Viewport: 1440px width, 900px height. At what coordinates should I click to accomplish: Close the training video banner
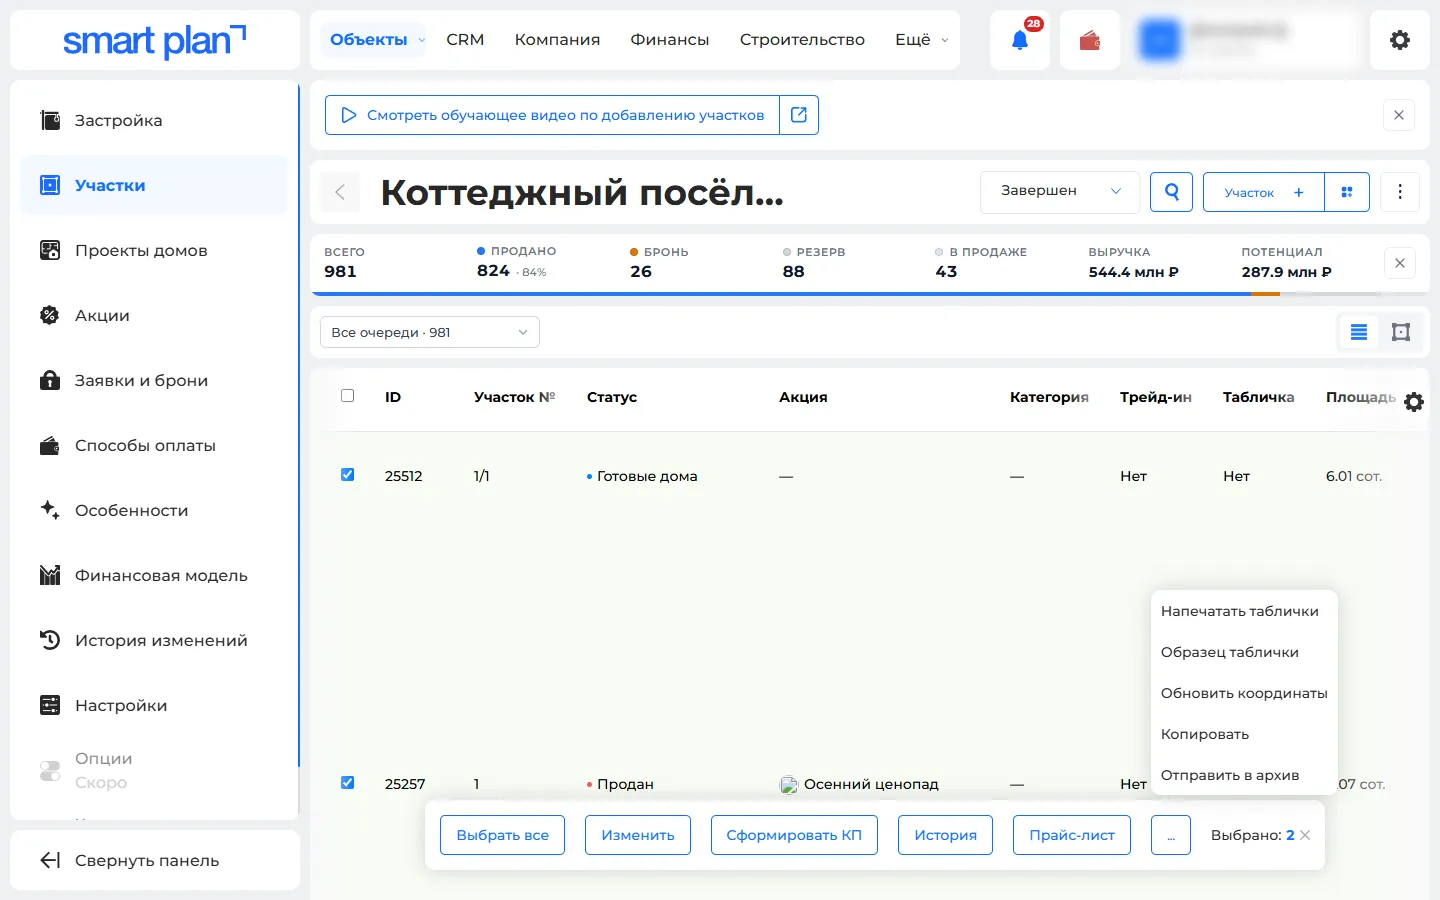click(1399, 115)
